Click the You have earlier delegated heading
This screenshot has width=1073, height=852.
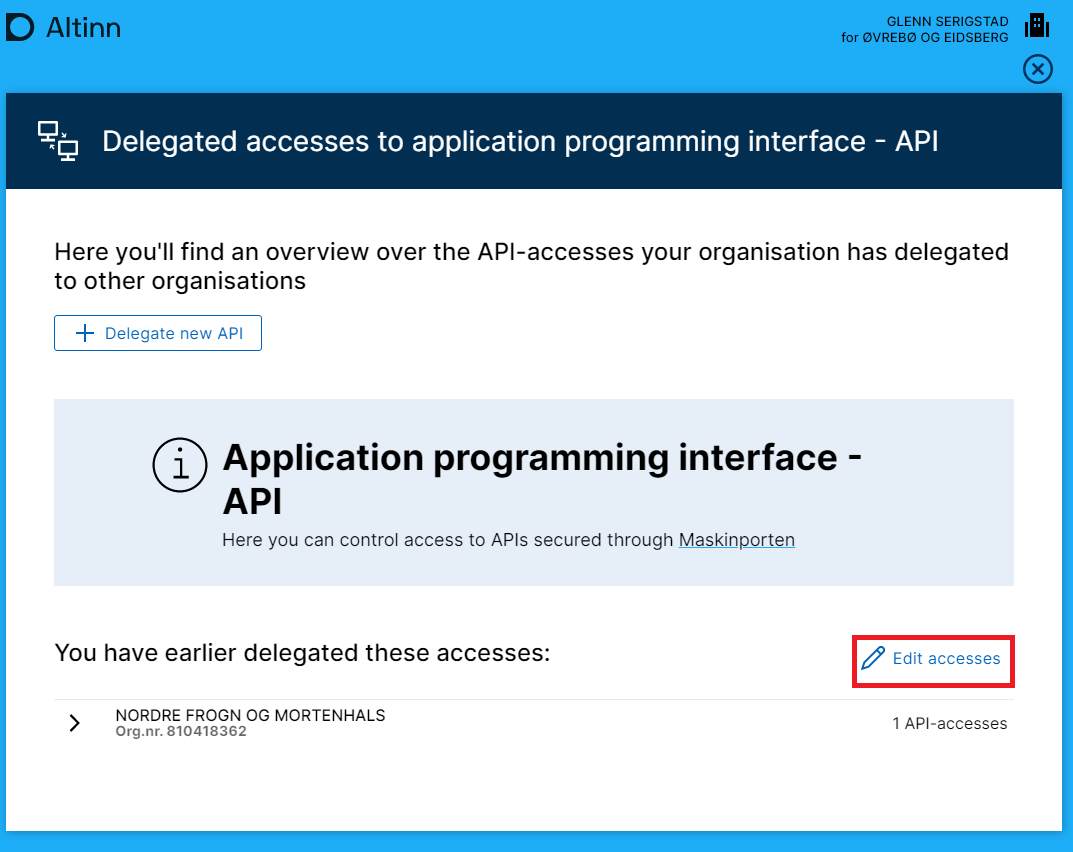click(302, 653)
